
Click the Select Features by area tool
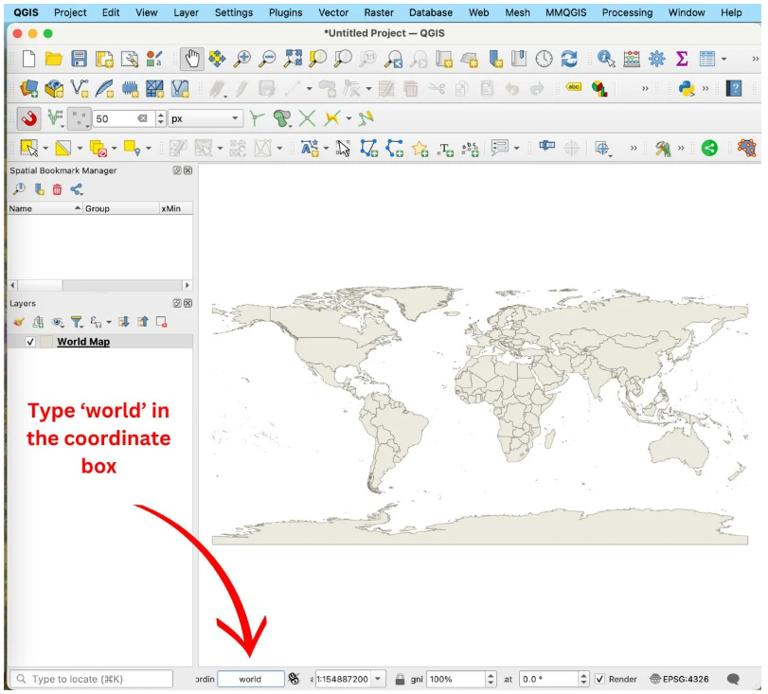[x=29, y=147]
